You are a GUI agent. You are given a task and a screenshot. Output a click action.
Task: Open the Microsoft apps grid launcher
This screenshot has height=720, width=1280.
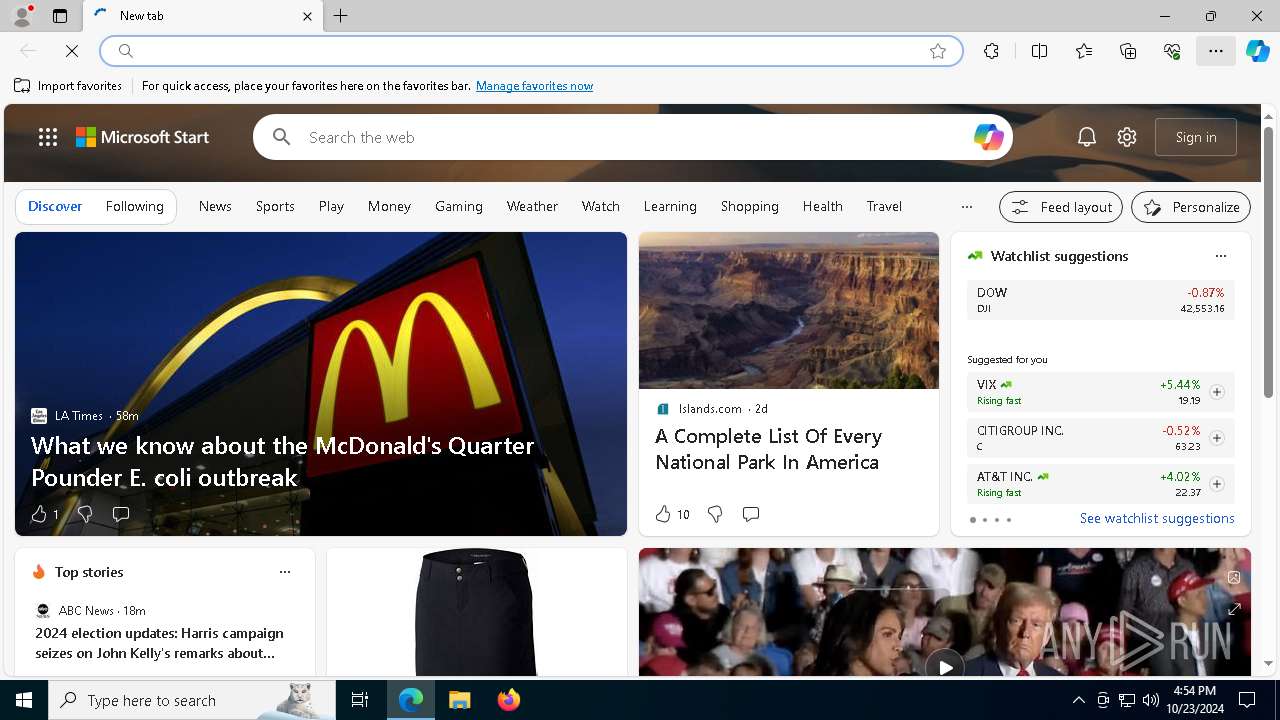(x=47, y=137)
